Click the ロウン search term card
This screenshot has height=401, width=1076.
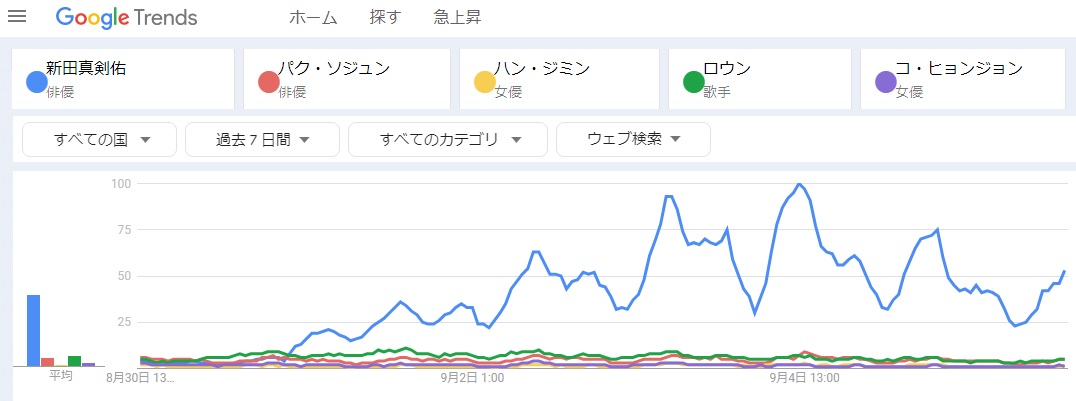(727, 69)
